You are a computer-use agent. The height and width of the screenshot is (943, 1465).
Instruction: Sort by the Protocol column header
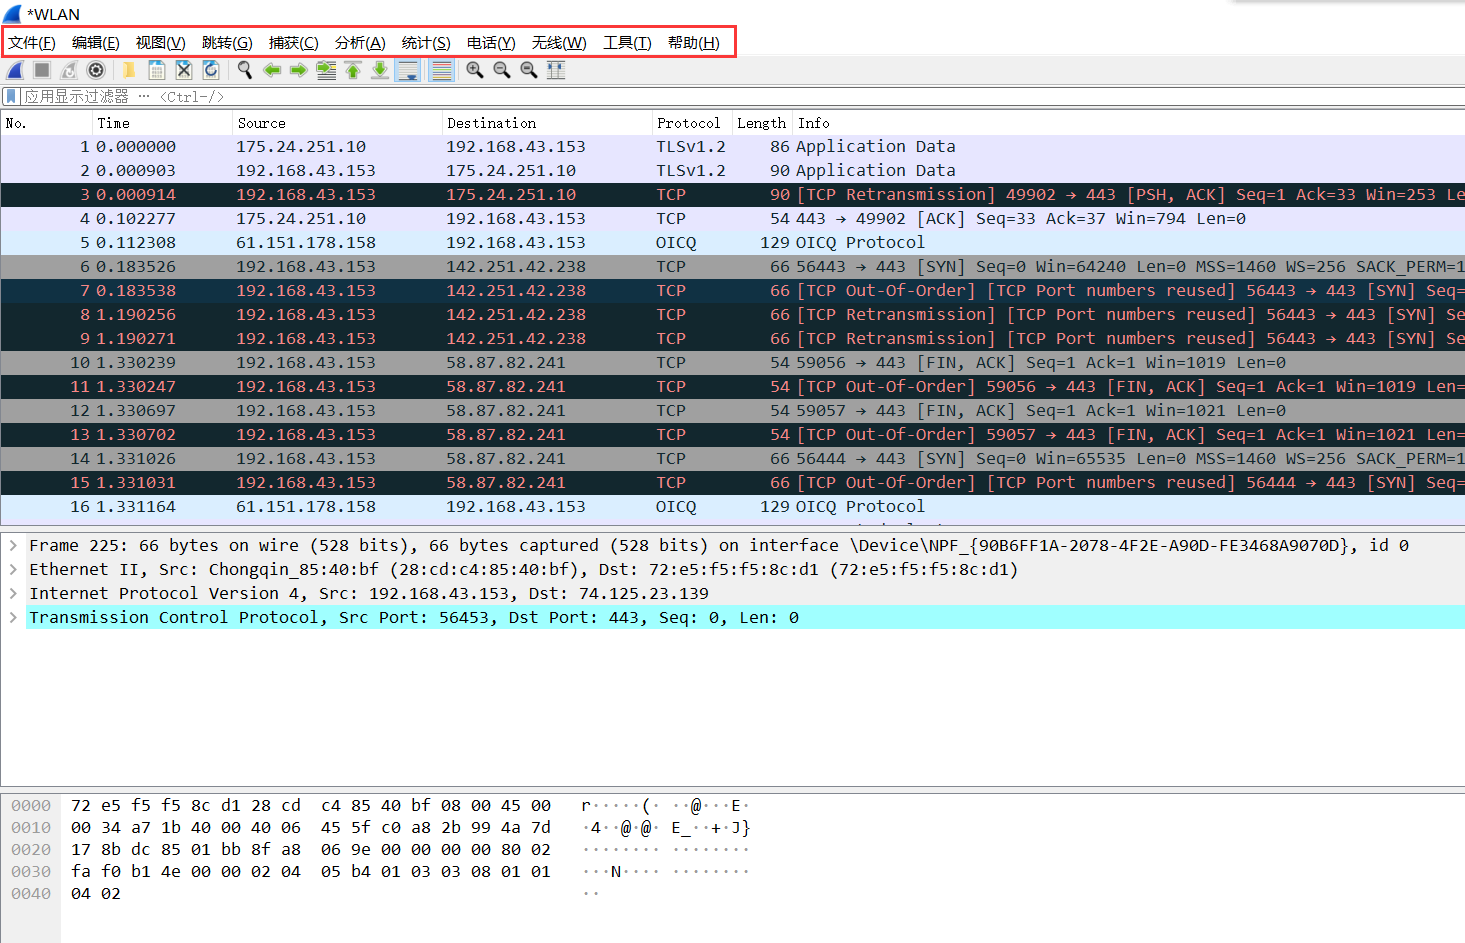pos(692,123)
